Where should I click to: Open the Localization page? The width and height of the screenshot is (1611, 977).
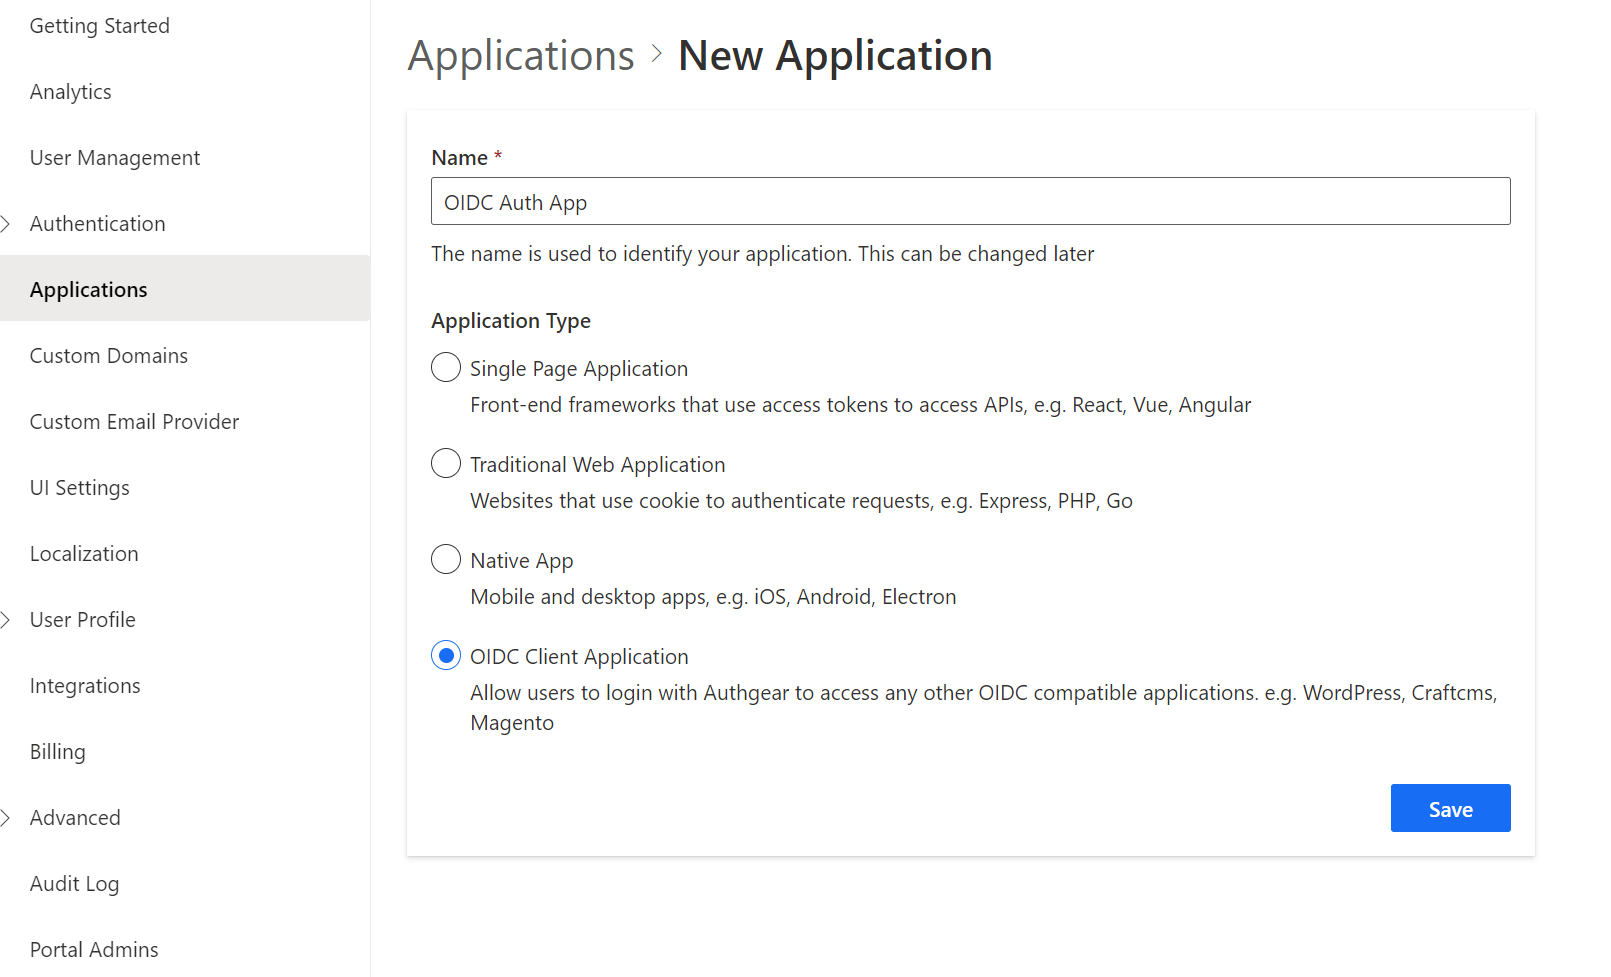pyautogui.click(x=84, y=553)
